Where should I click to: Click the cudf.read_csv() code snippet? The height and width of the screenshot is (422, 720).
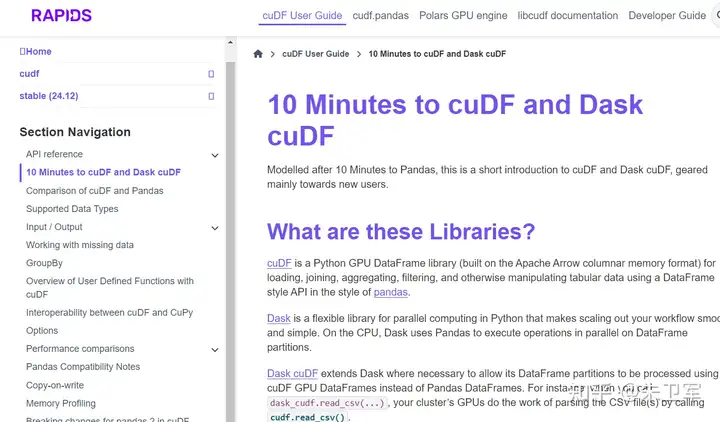(x=307, y=417)
